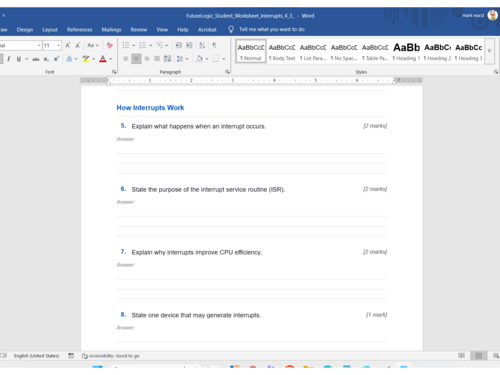Align paragraph text to the right
The width and height of the screenshot is (500, 375).
point(146,59)
